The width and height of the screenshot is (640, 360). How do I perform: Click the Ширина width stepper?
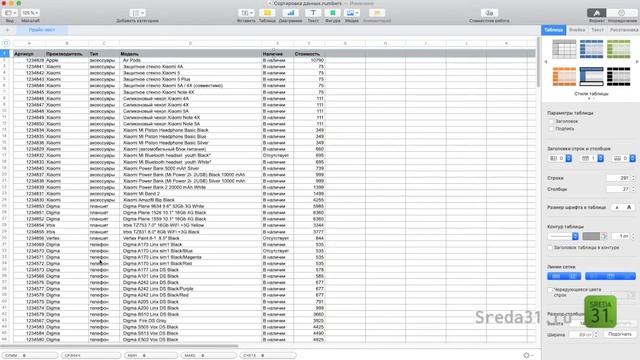pos(596,335)
